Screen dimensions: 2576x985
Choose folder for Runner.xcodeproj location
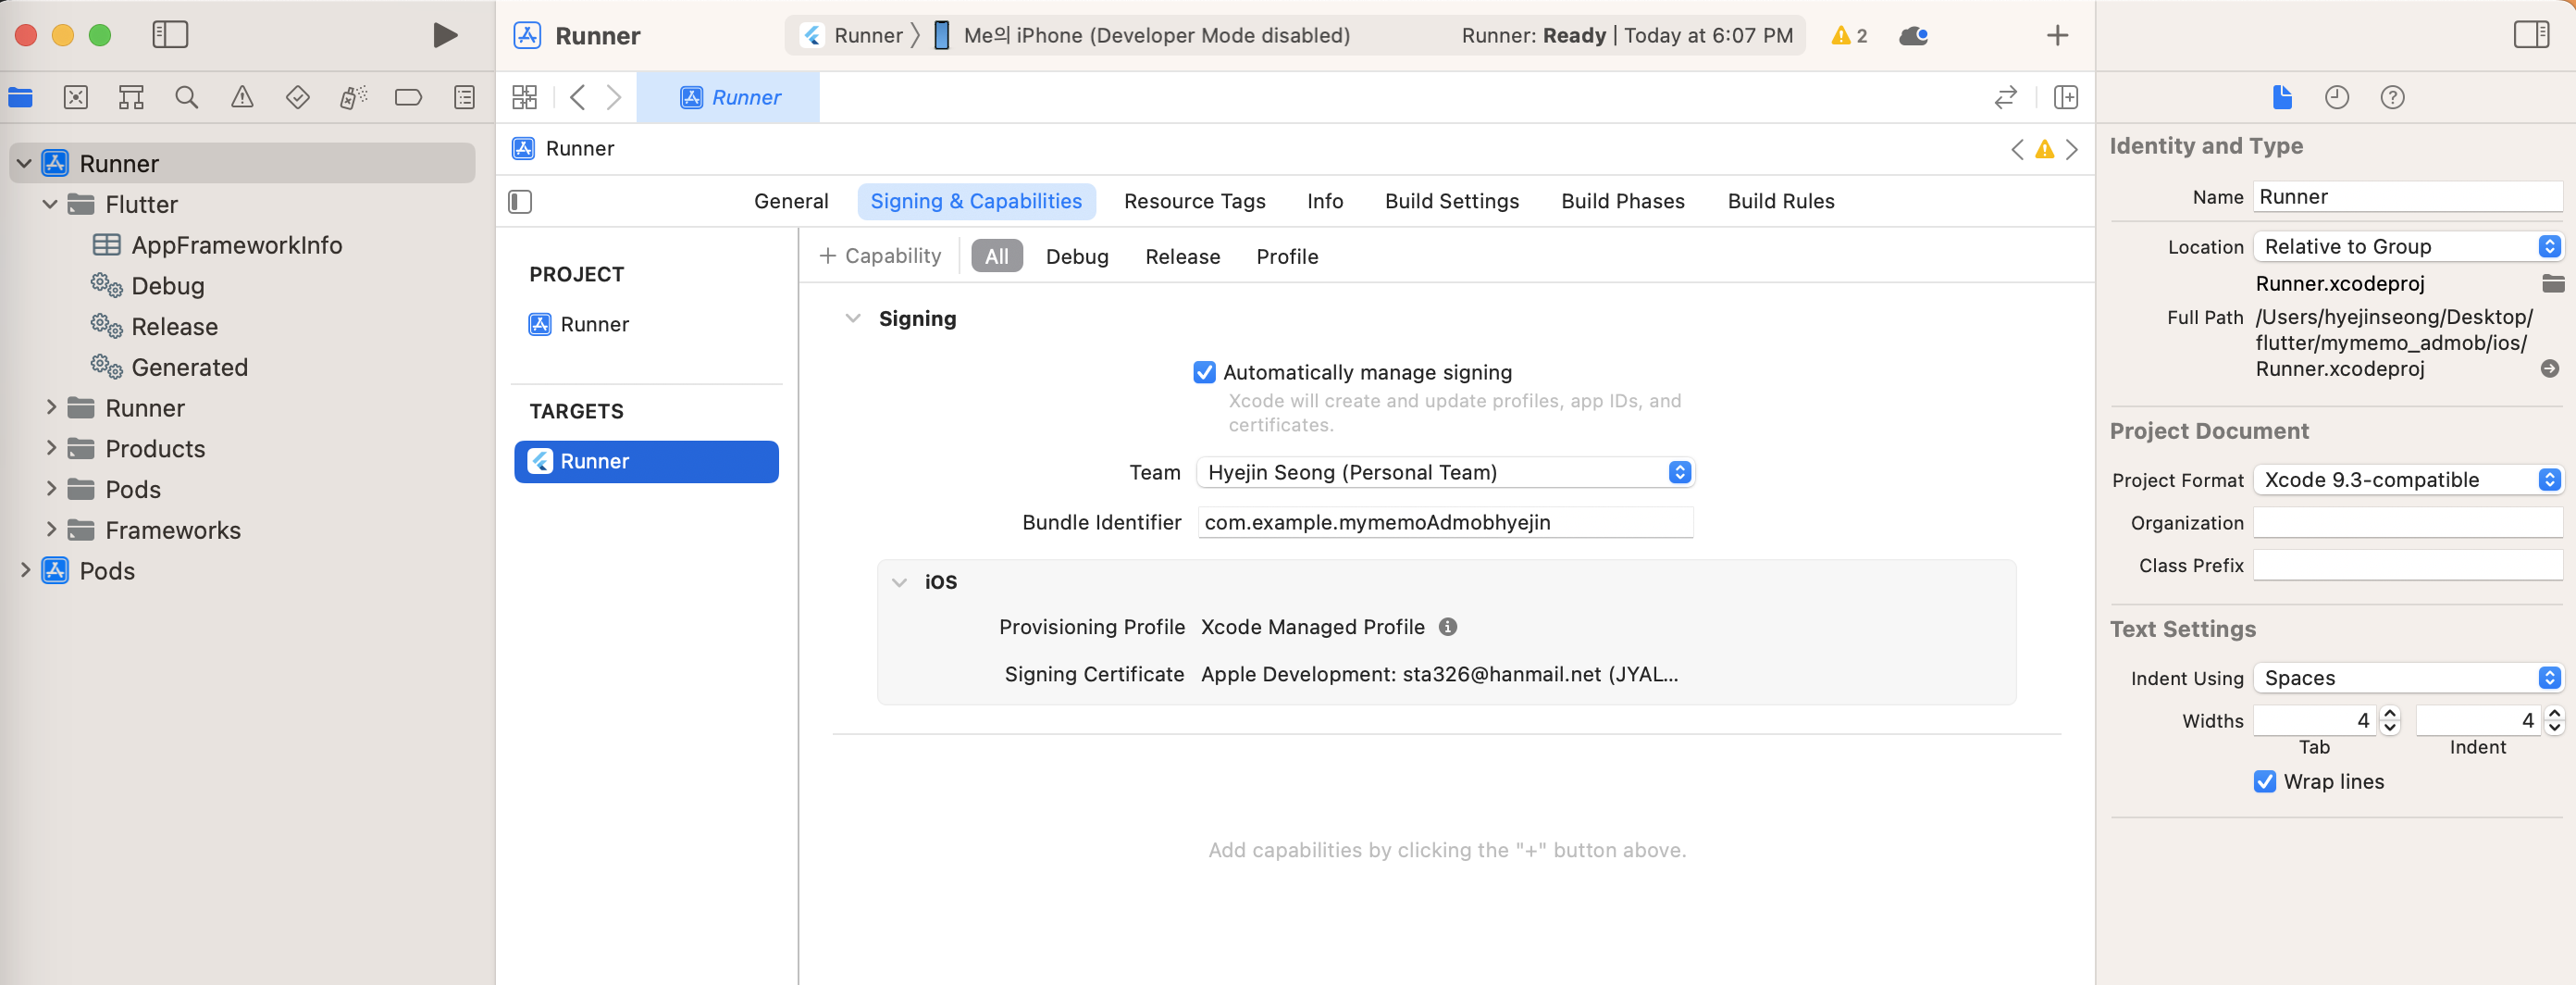[x=2552, y=284]
